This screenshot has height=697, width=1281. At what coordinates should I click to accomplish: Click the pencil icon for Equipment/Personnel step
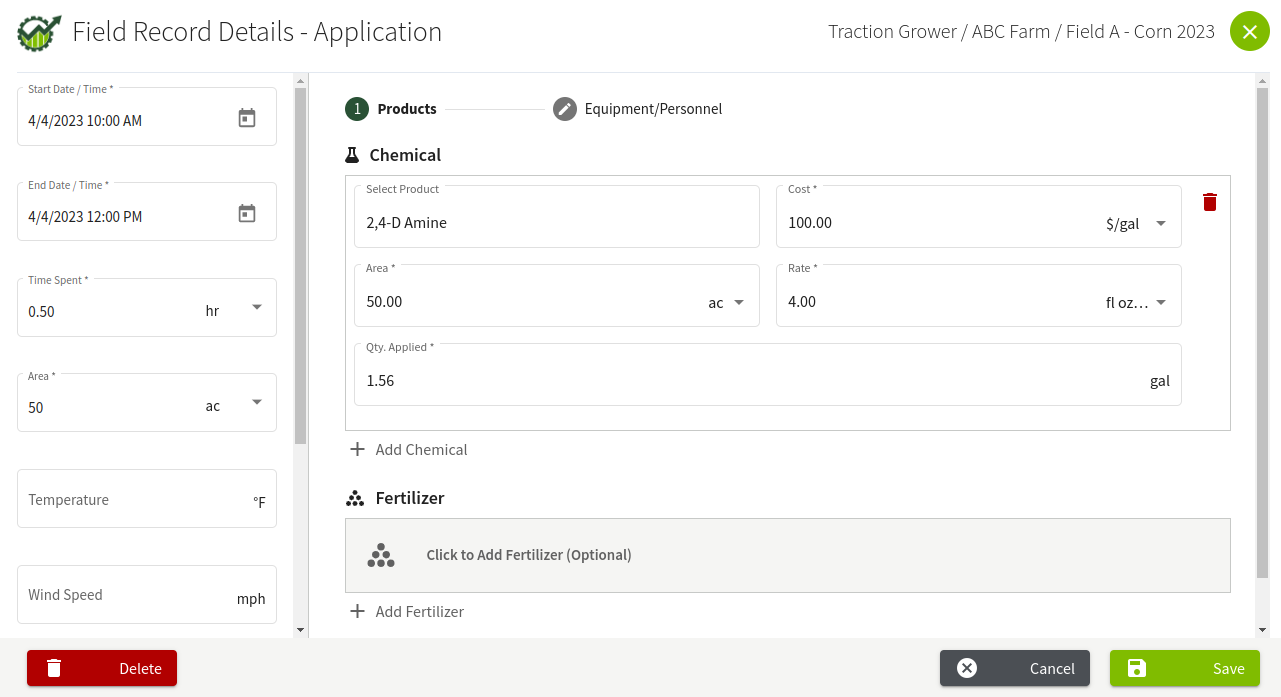pos(565,109)
